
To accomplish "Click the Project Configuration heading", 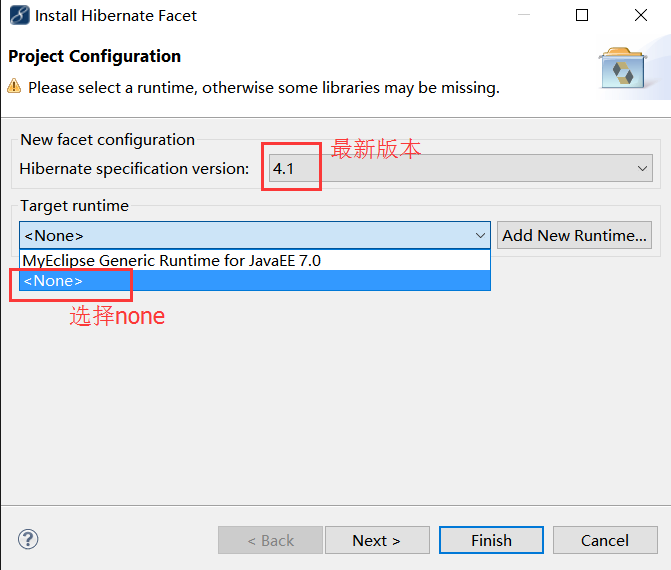I will (95, 57).
